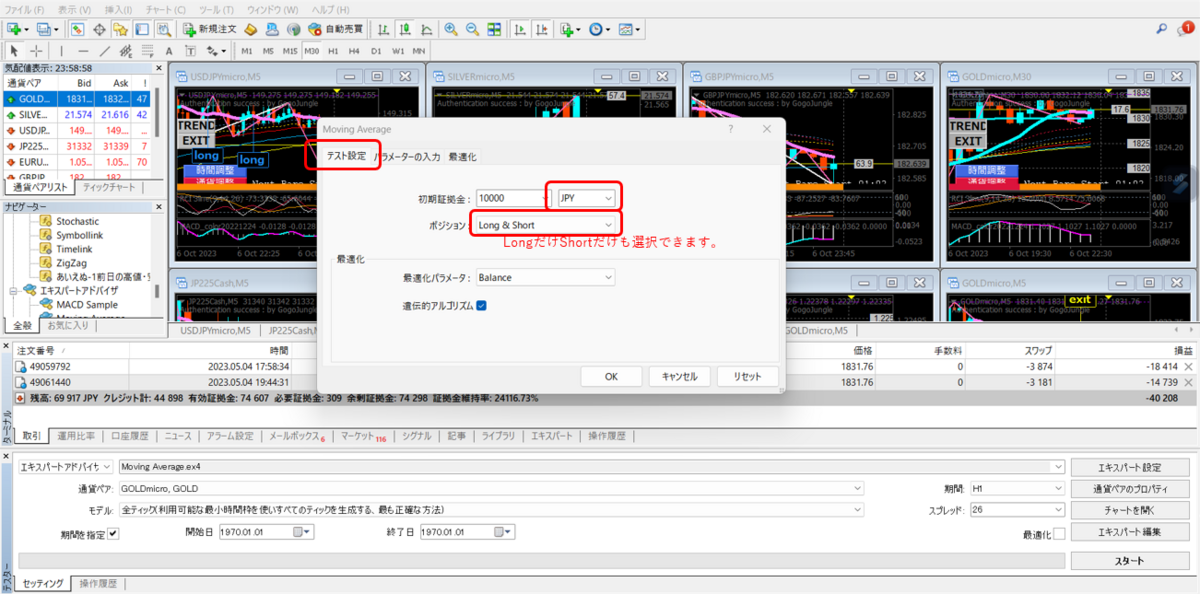Open the チャート (C) menu
The width and height of the screenshot is (1200, 594).
[164, 8]
